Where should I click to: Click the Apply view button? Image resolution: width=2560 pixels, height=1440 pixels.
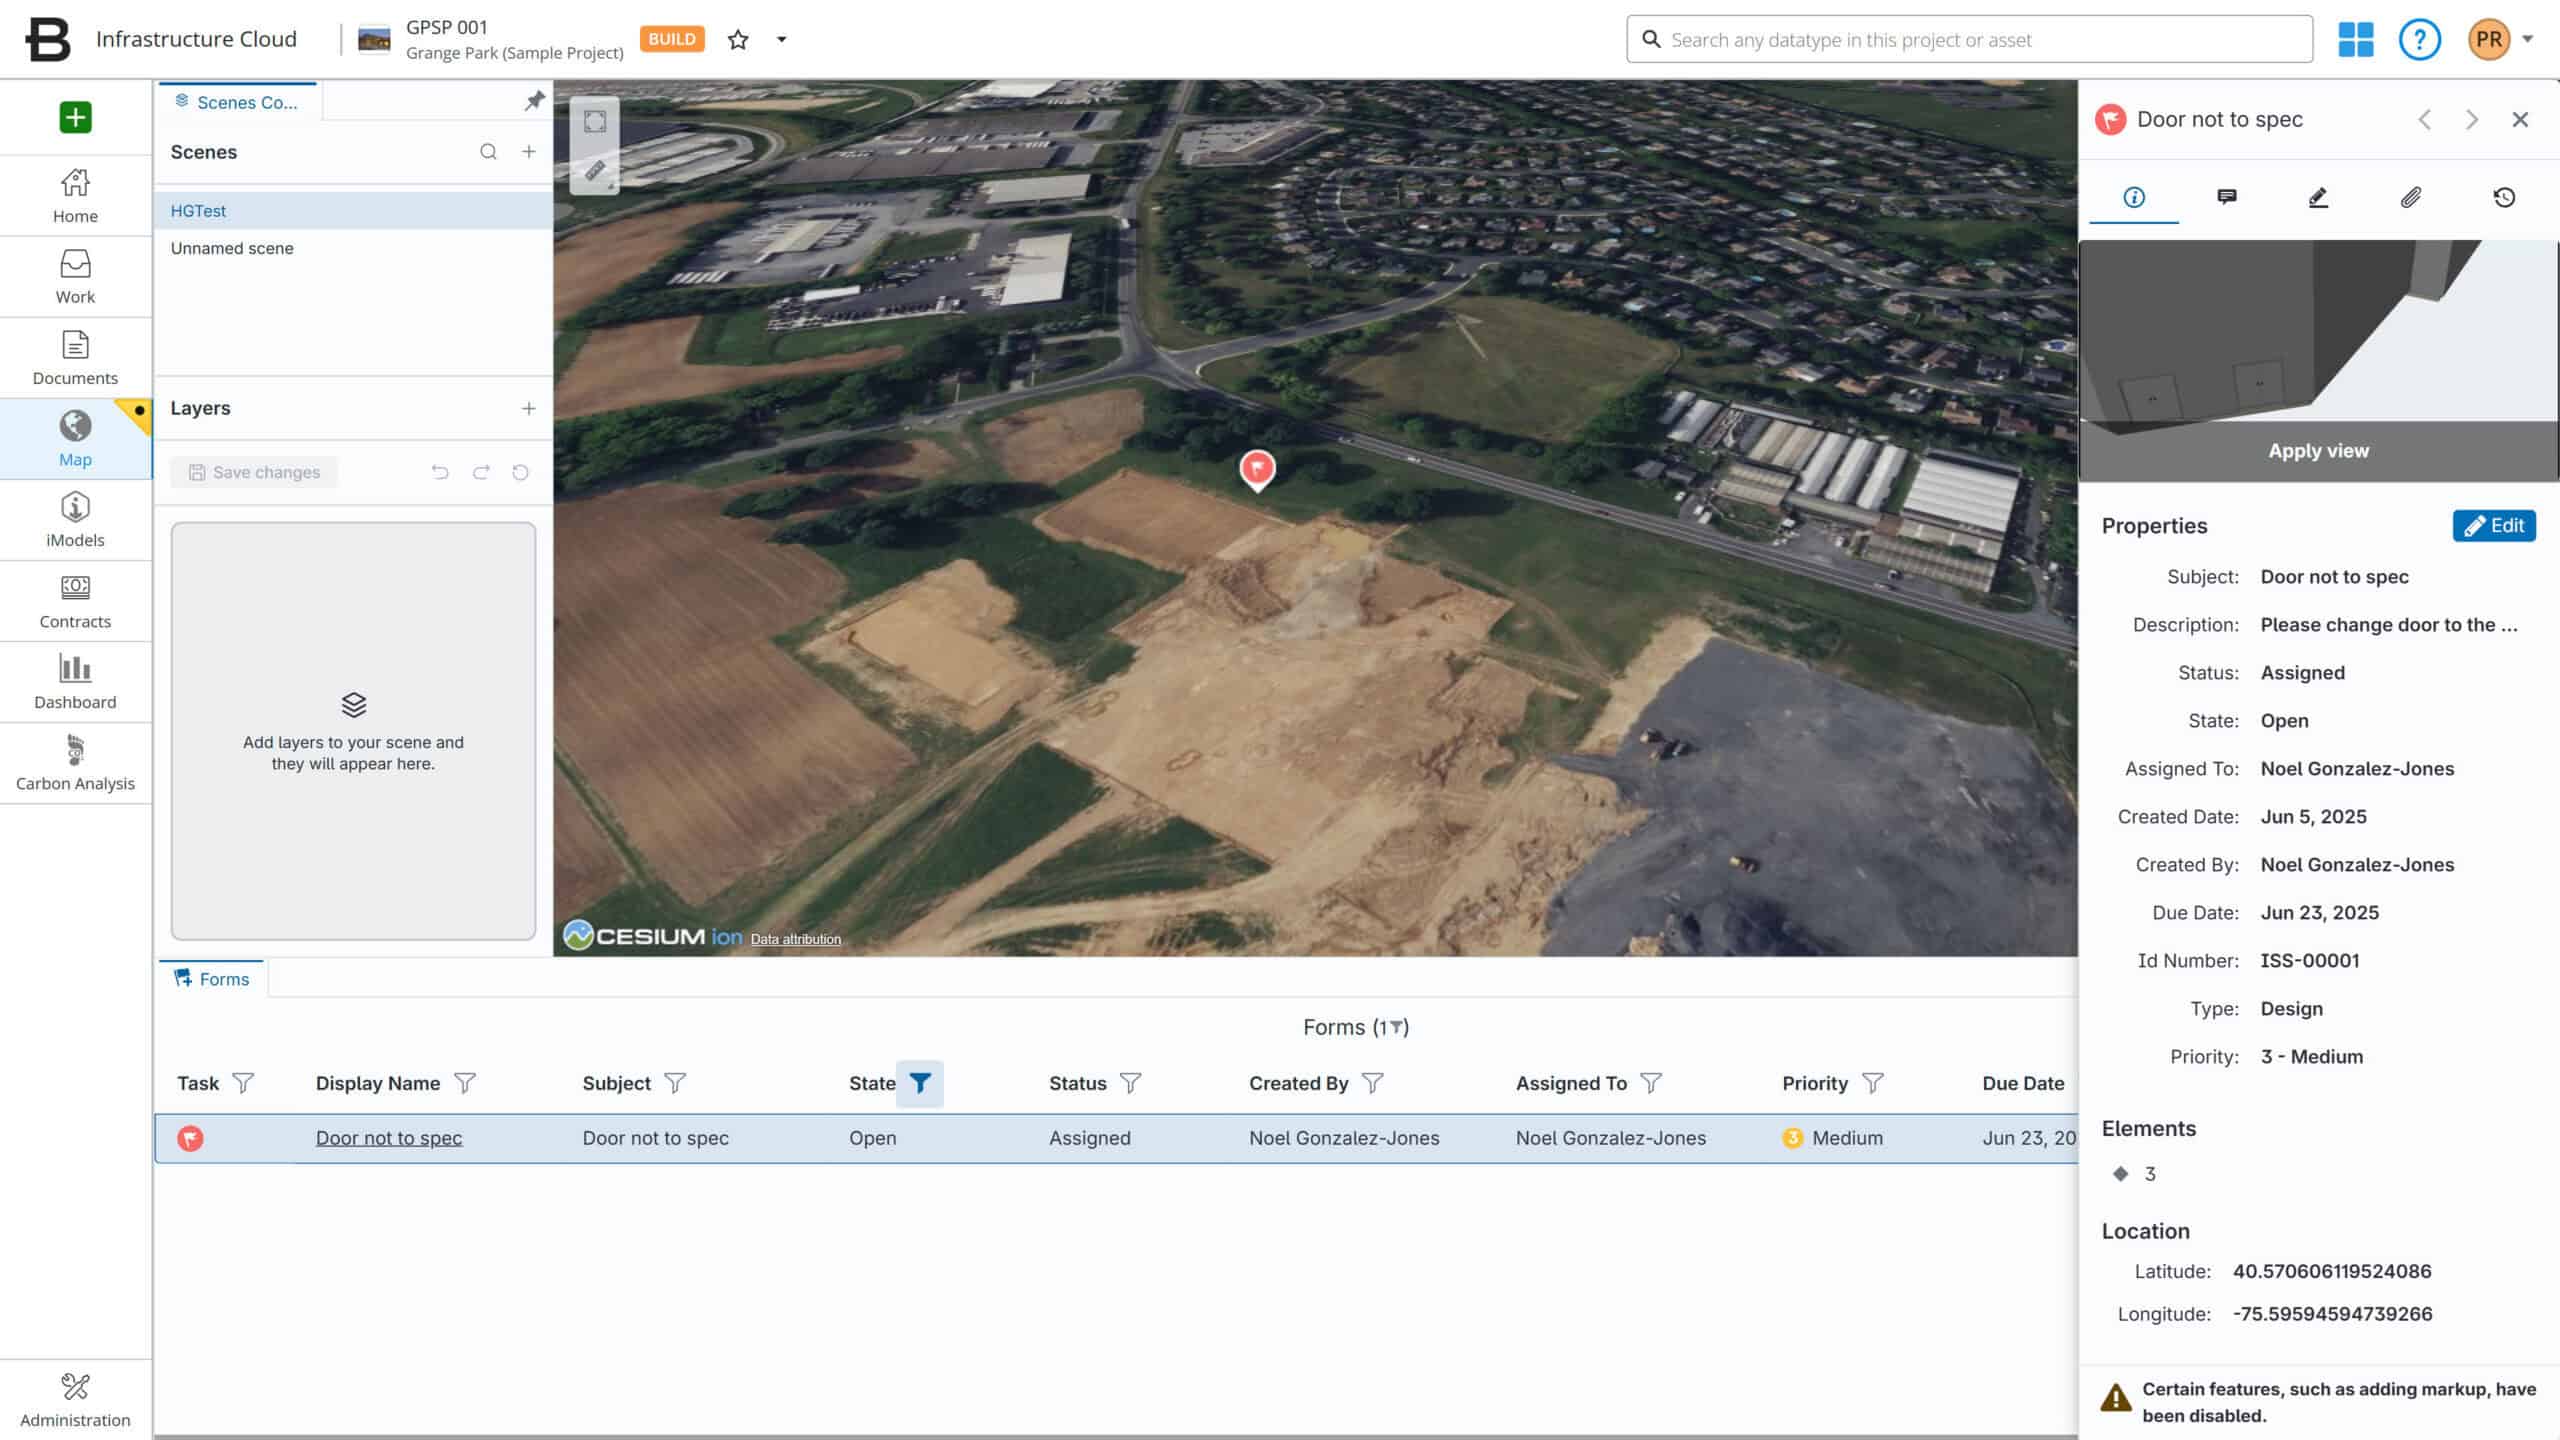[2318, 451]
